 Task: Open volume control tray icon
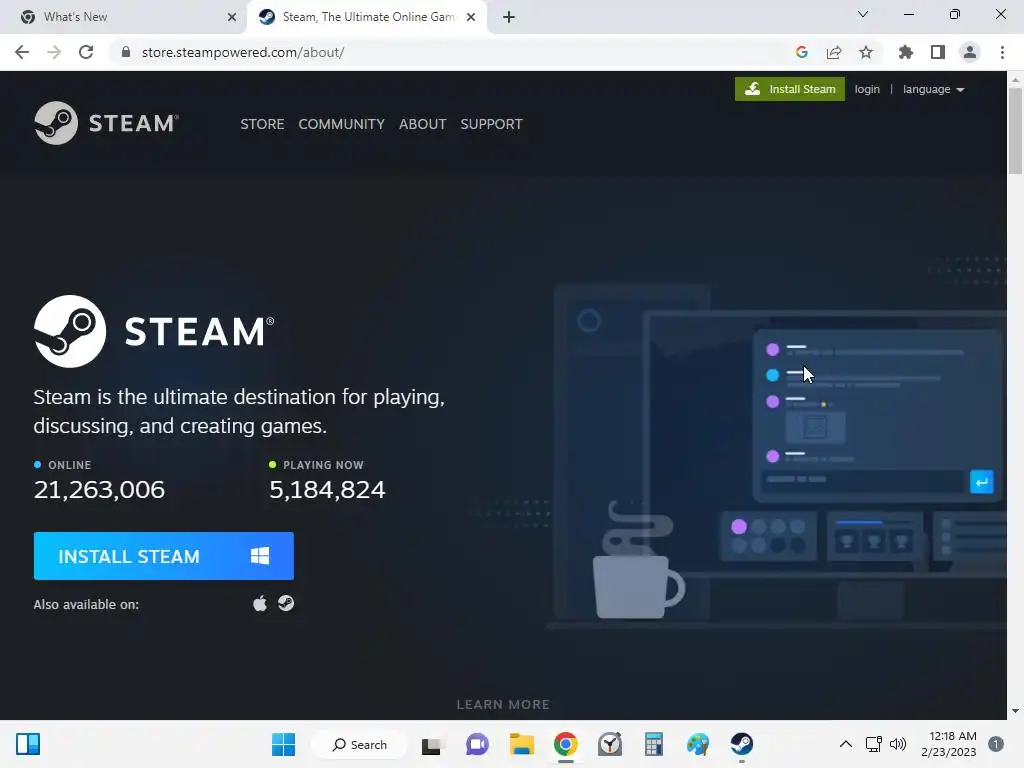pyautogui.click(x=898, y=744)
